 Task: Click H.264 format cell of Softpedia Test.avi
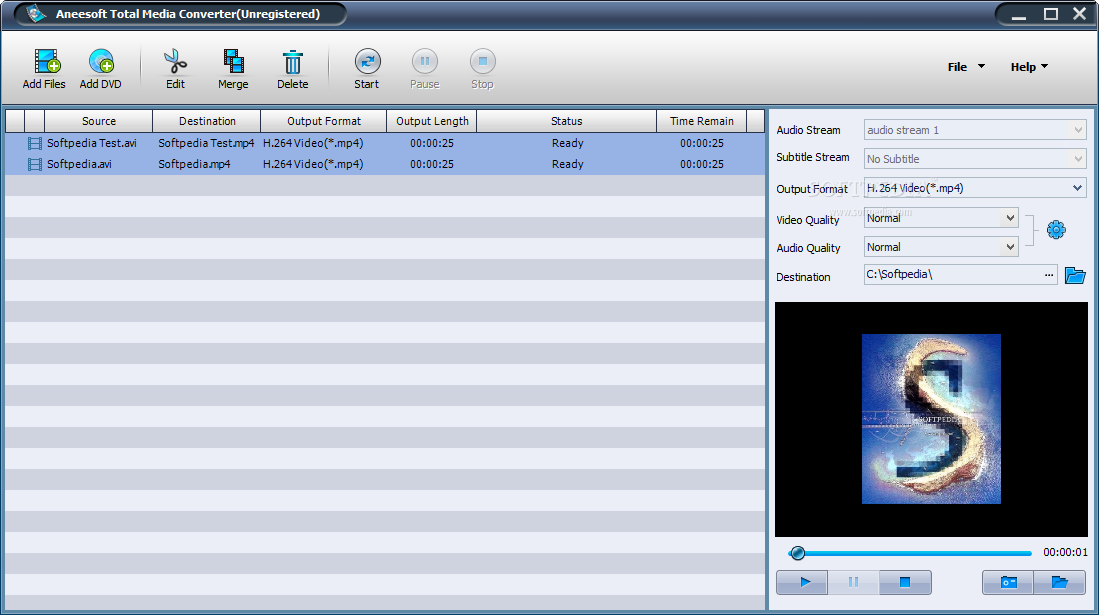(x=313, y=143)
